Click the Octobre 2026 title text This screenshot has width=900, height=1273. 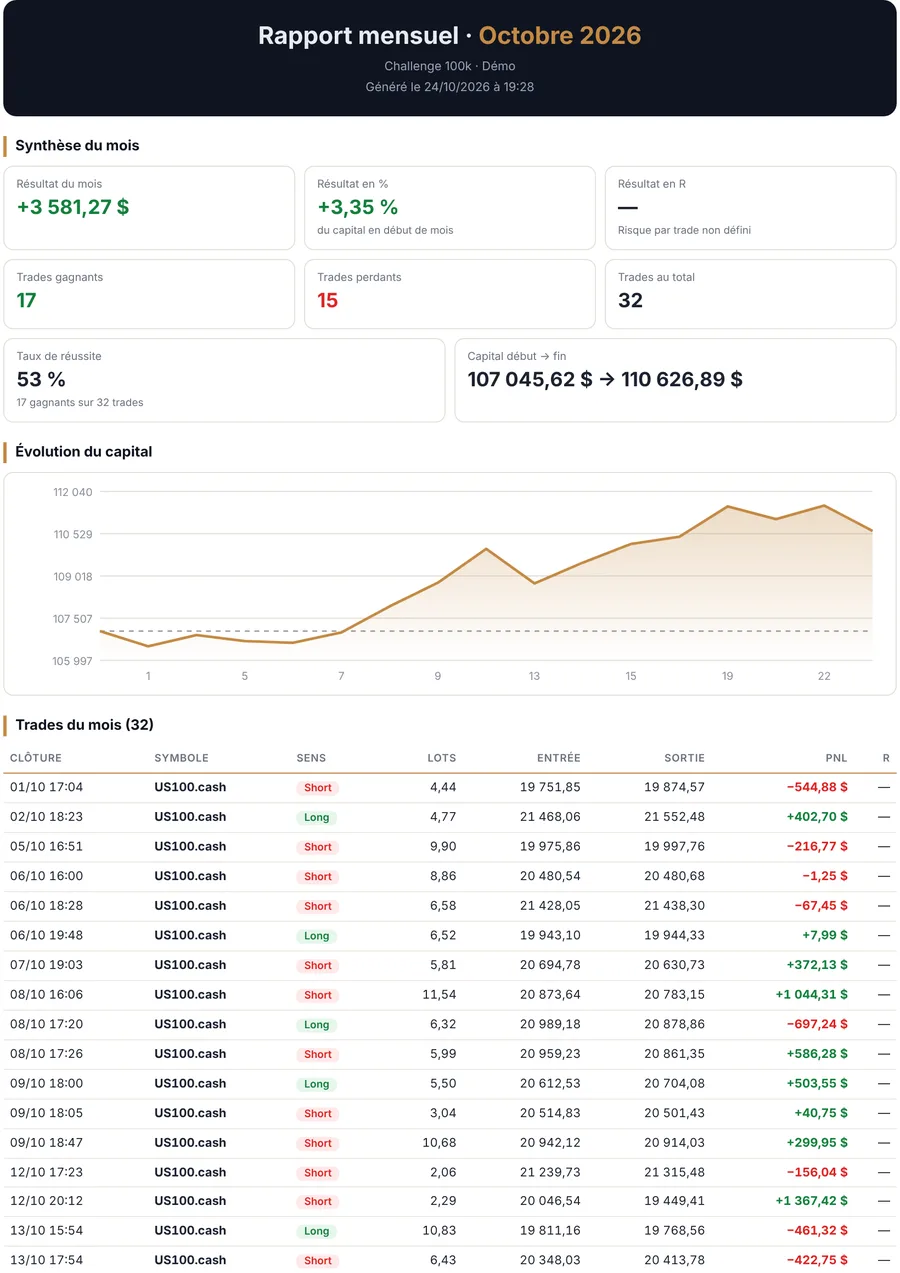click(x=560, y=36)
